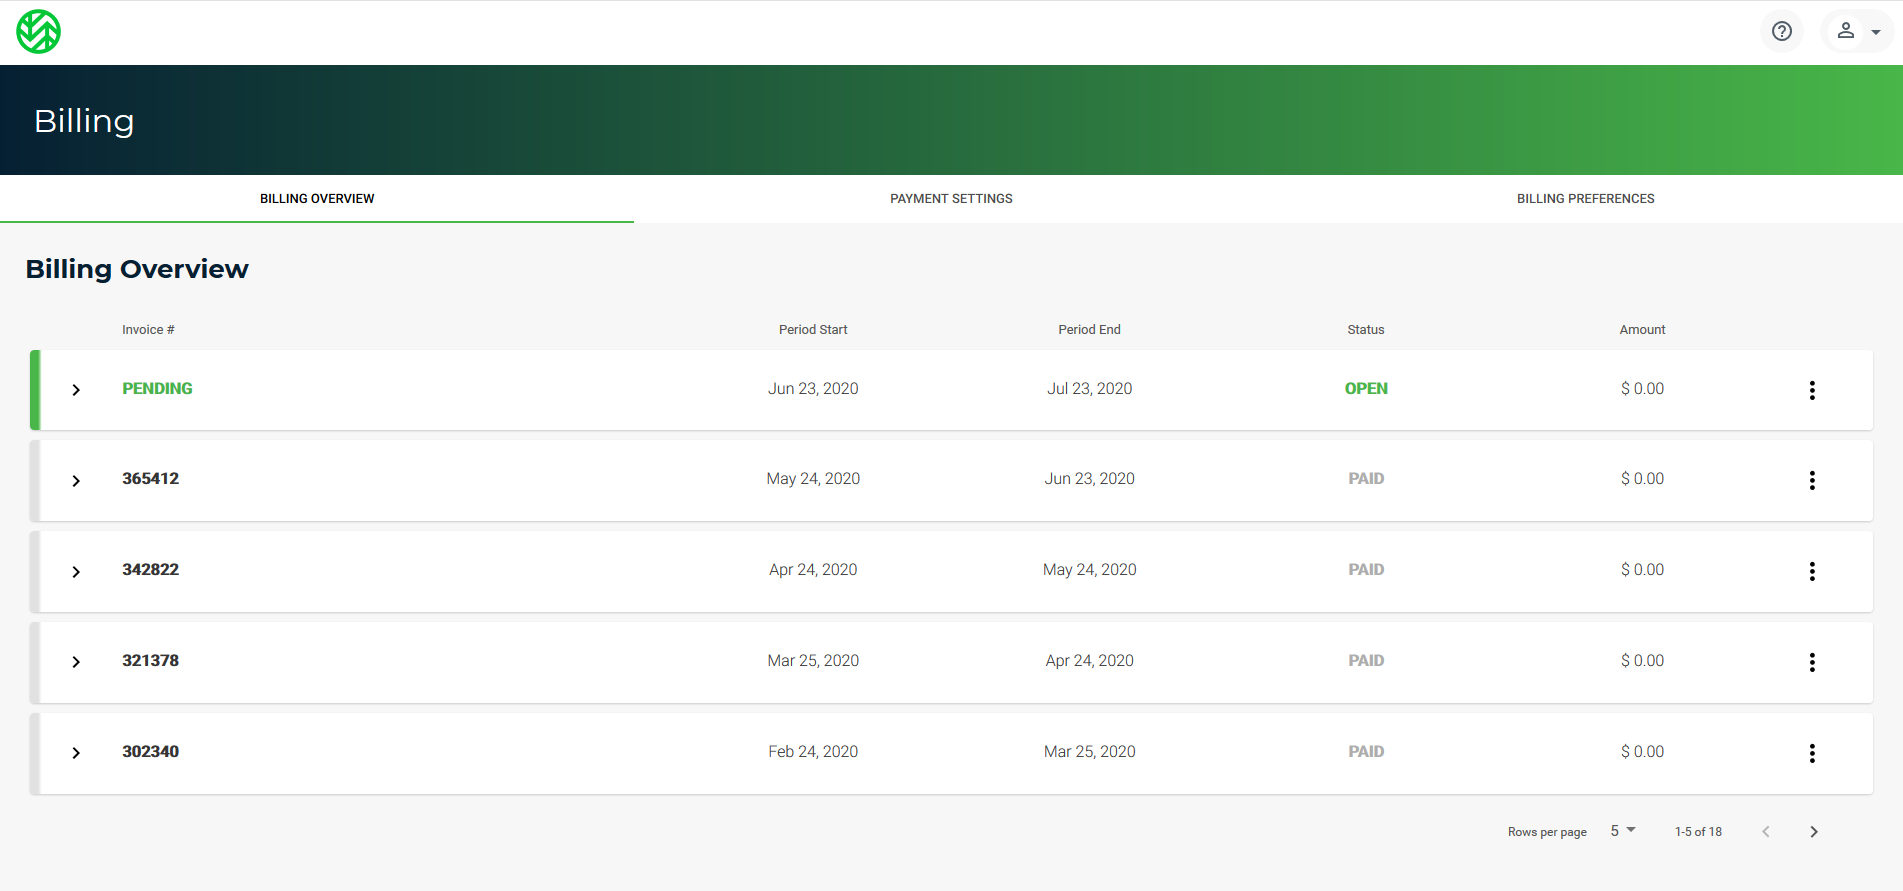Open the user account menu
This screenshot has height=891, width=1903.
click(x=1857, y=31)
